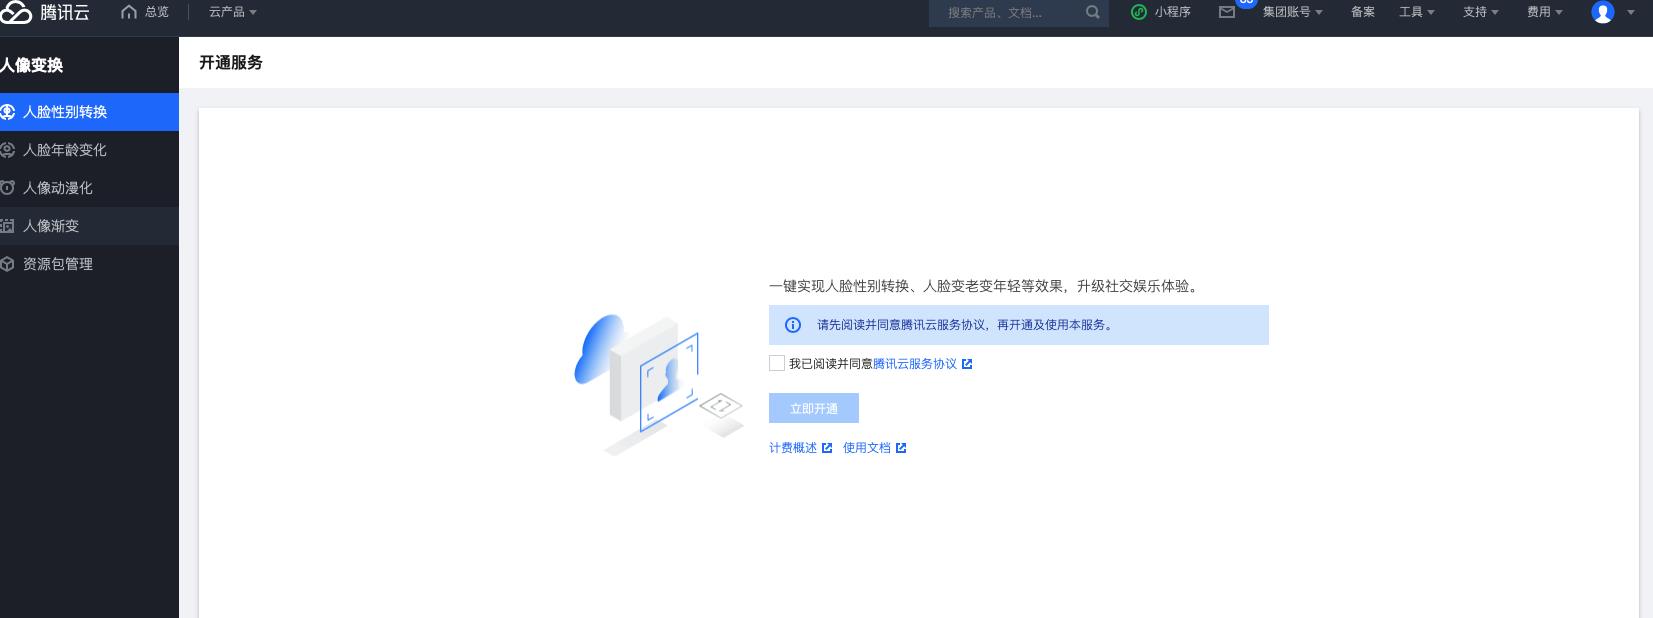Expand the 云产品 products dropdown
The height and width of the screenshot is (618, 1653).
click(233, 12)
